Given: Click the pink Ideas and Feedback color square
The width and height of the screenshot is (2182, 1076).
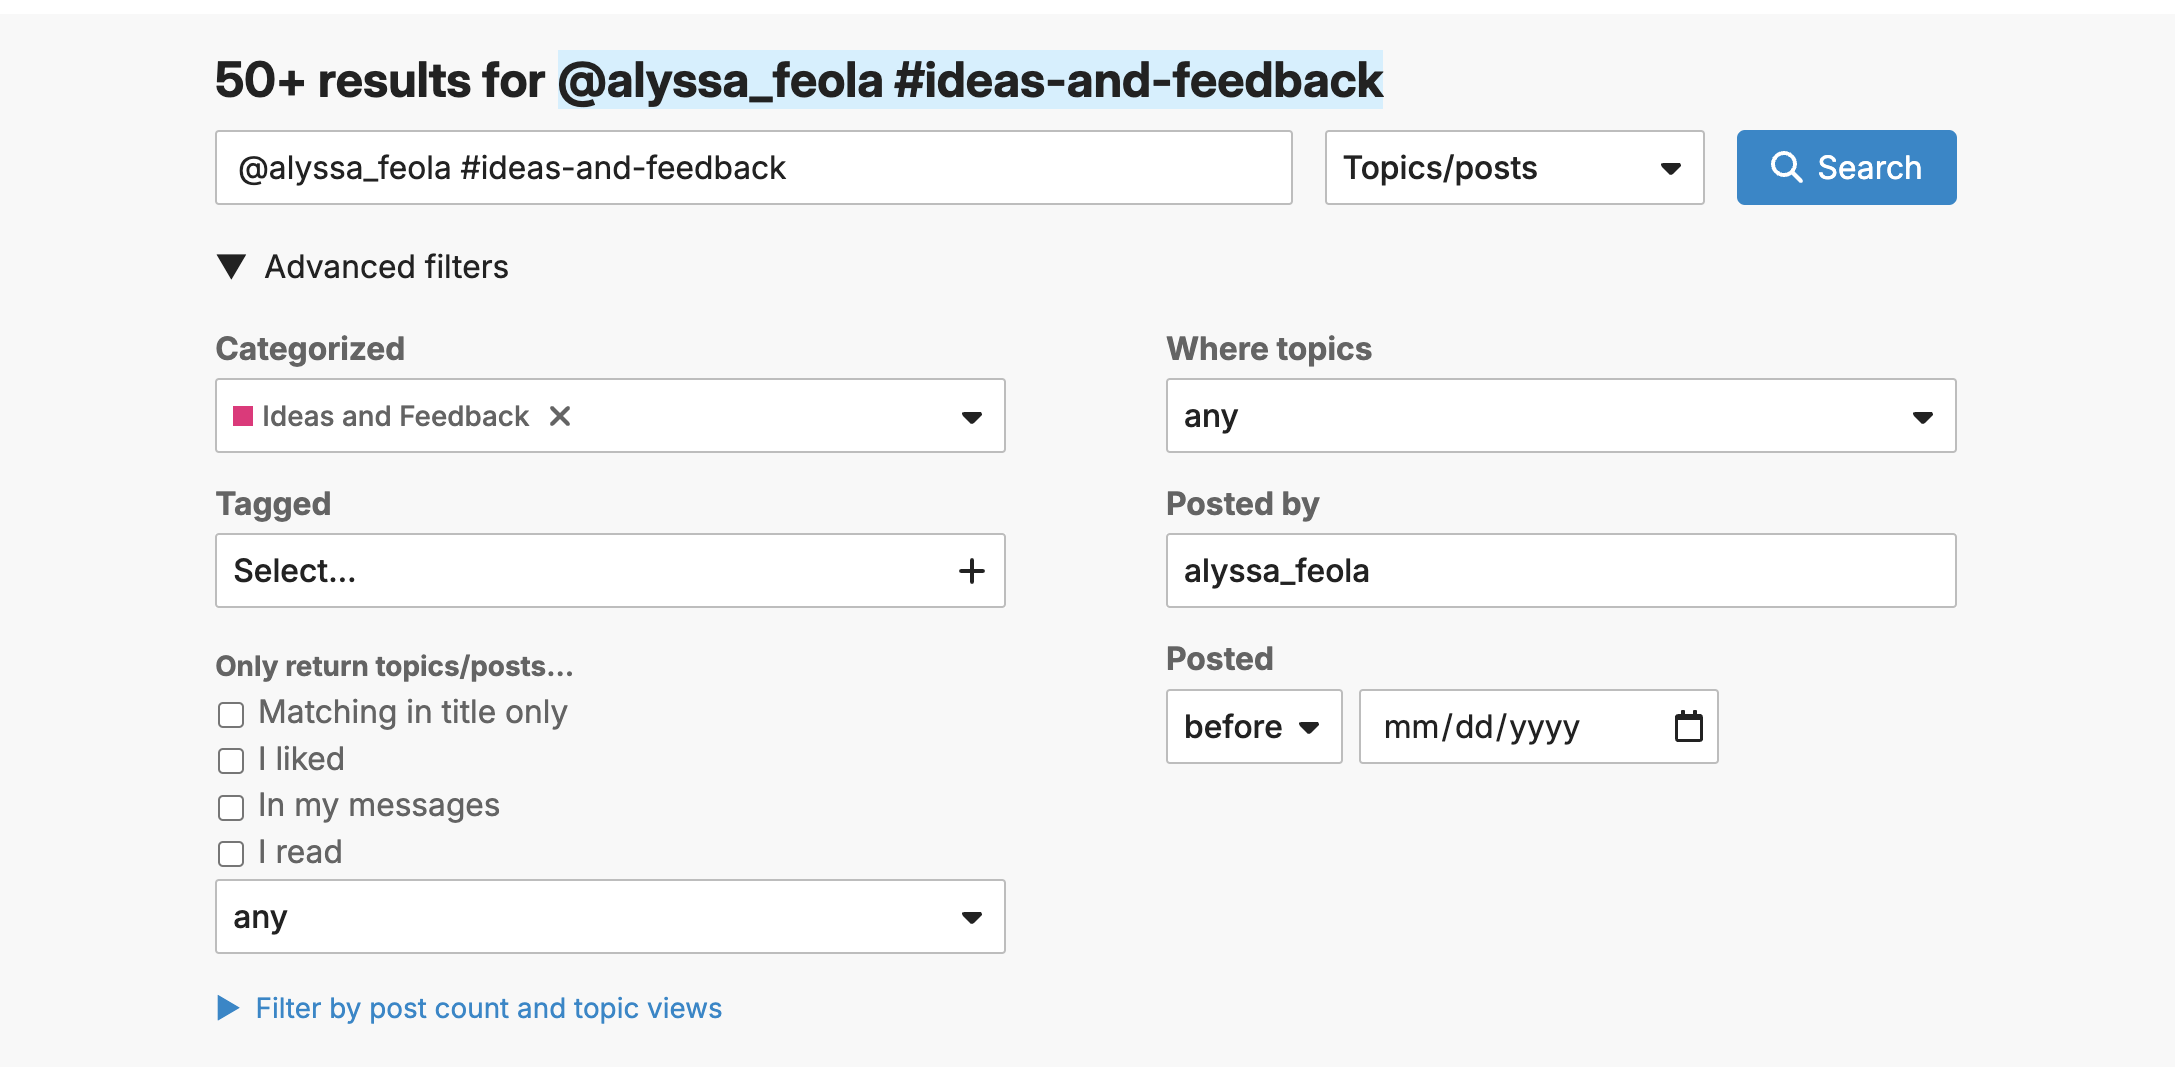Looking at the screenshot, I should tap(243, 416).
